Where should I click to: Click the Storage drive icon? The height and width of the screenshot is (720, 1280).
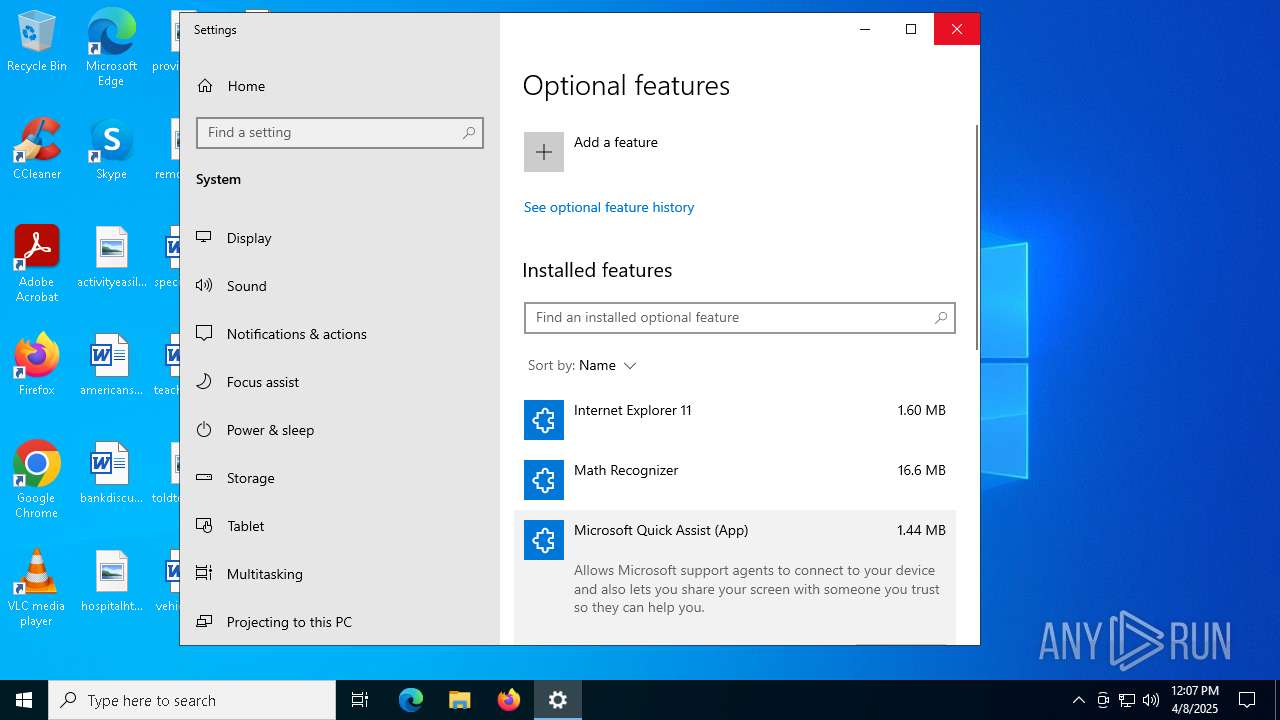[x=204, y=478]
